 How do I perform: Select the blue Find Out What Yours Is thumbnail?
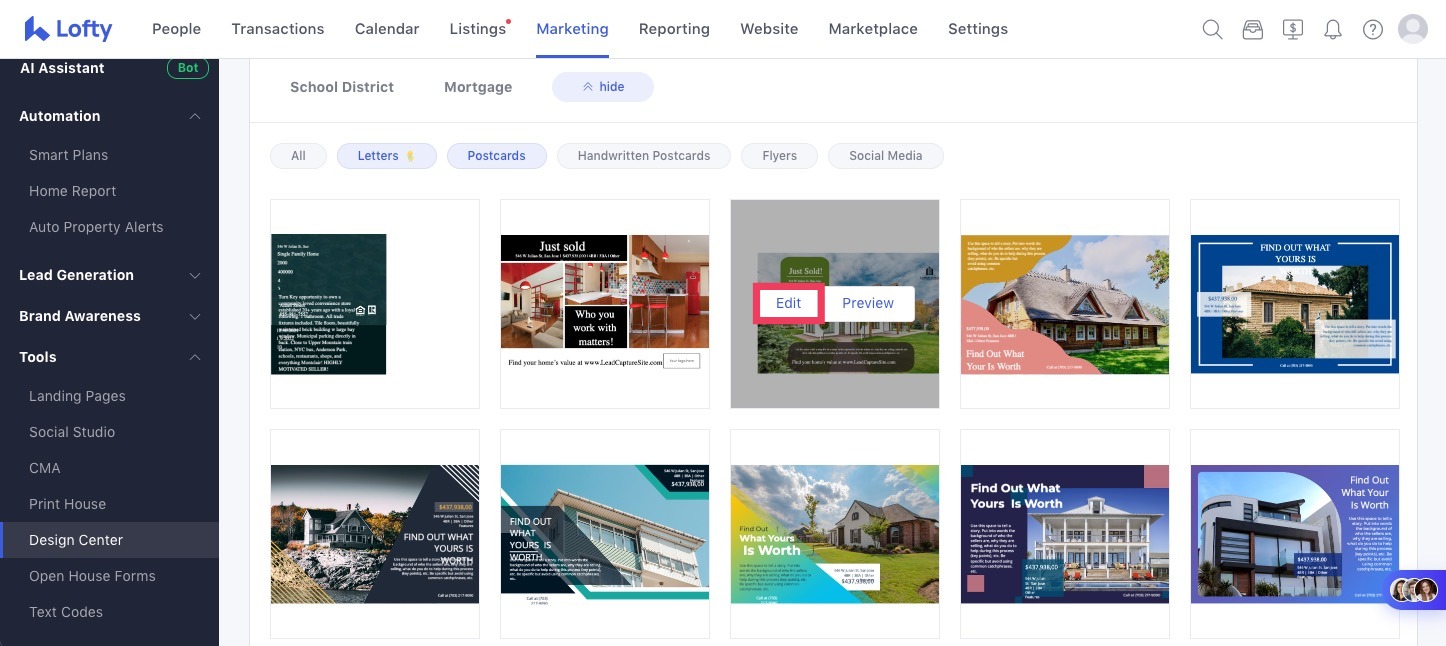coord(1294,304)
